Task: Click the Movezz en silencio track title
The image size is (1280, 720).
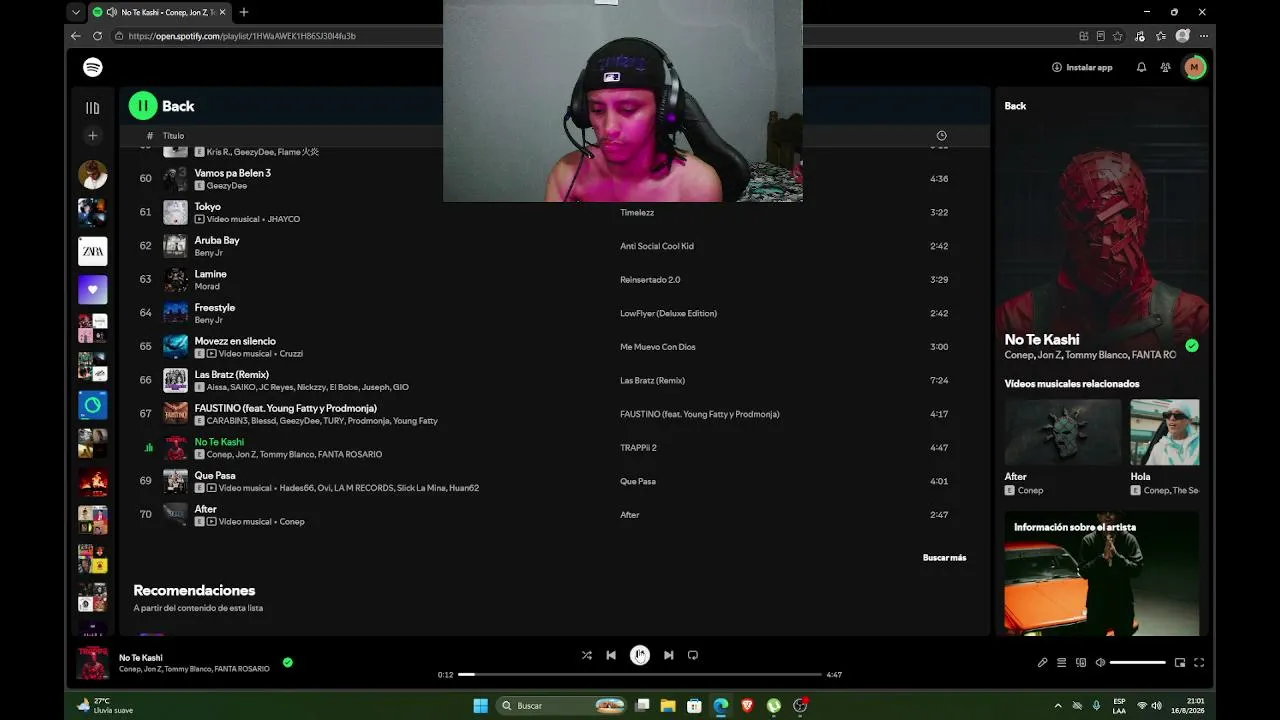Action: coord(235,341)
